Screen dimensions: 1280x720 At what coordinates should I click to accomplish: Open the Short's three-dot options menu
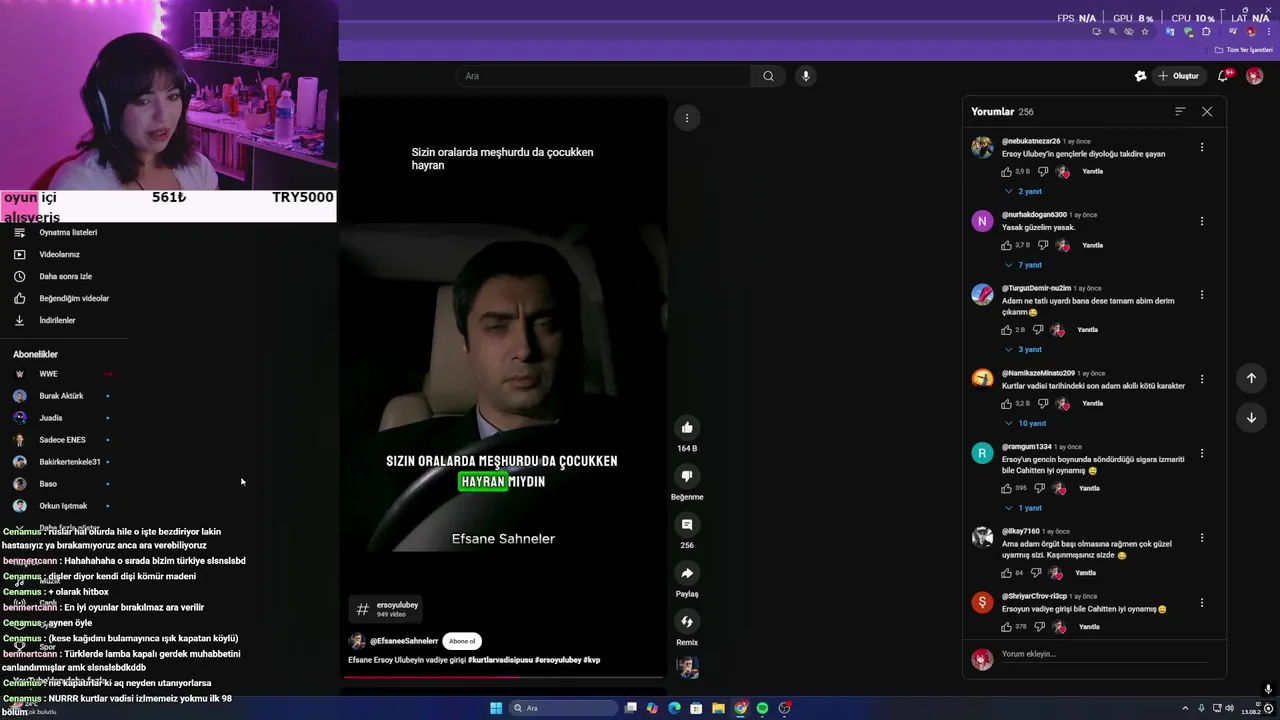tap(687, 118)
